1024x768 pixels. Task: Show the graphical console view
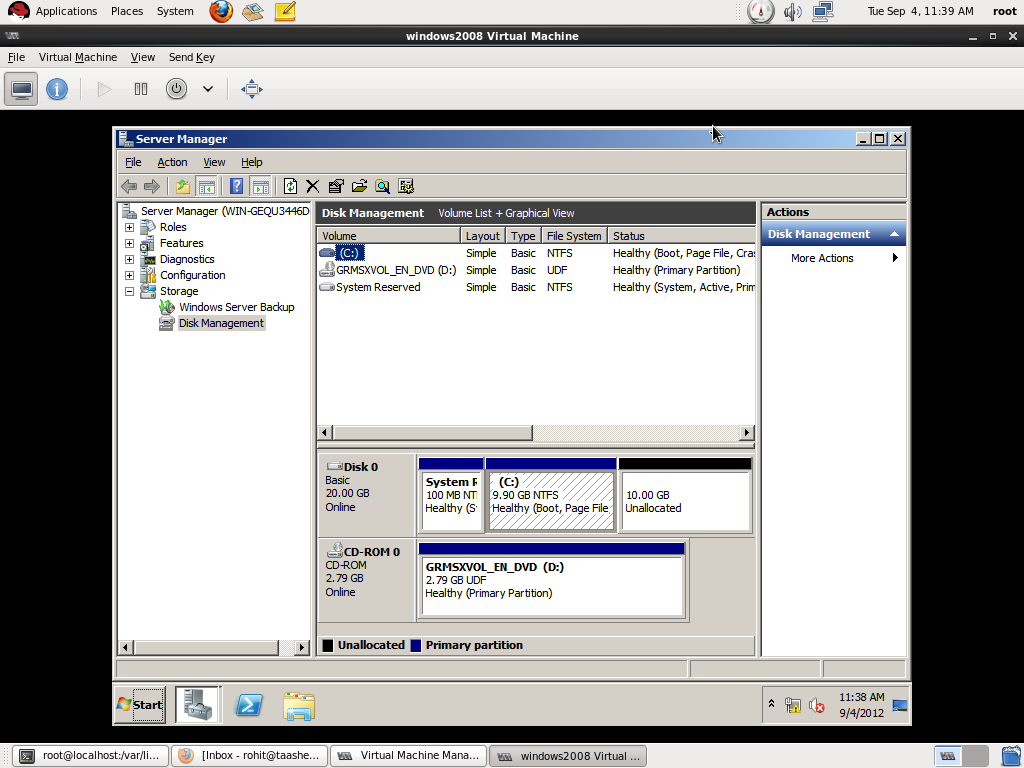coord(21,89)
